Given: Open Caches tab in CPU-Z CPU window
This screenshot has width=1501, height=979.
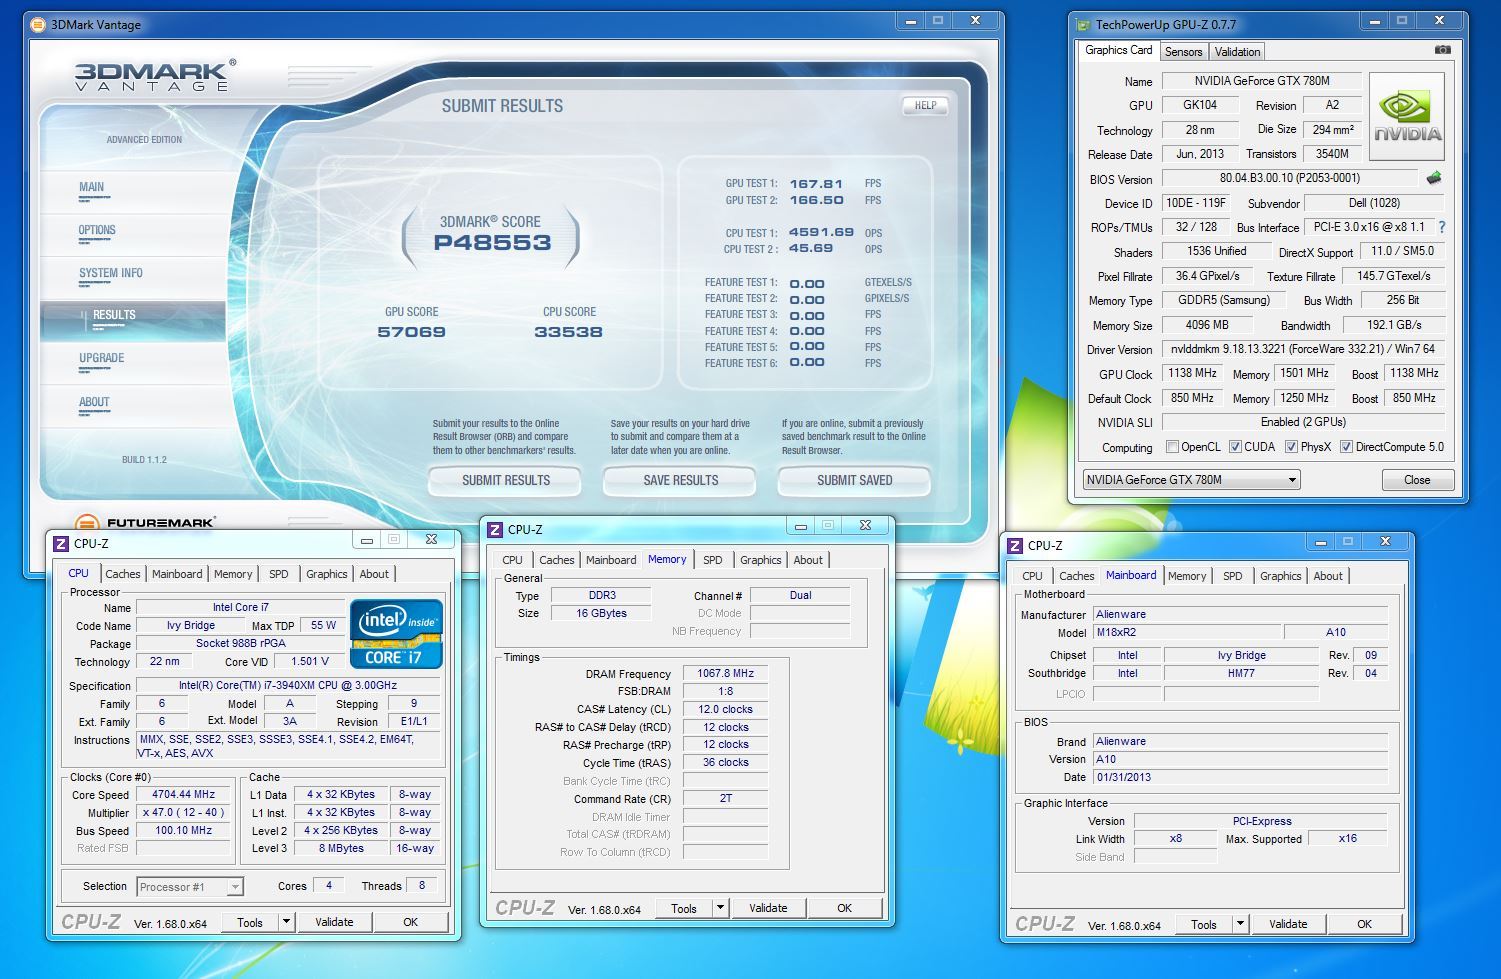Looking at the screenshot, I should point(123,574).
